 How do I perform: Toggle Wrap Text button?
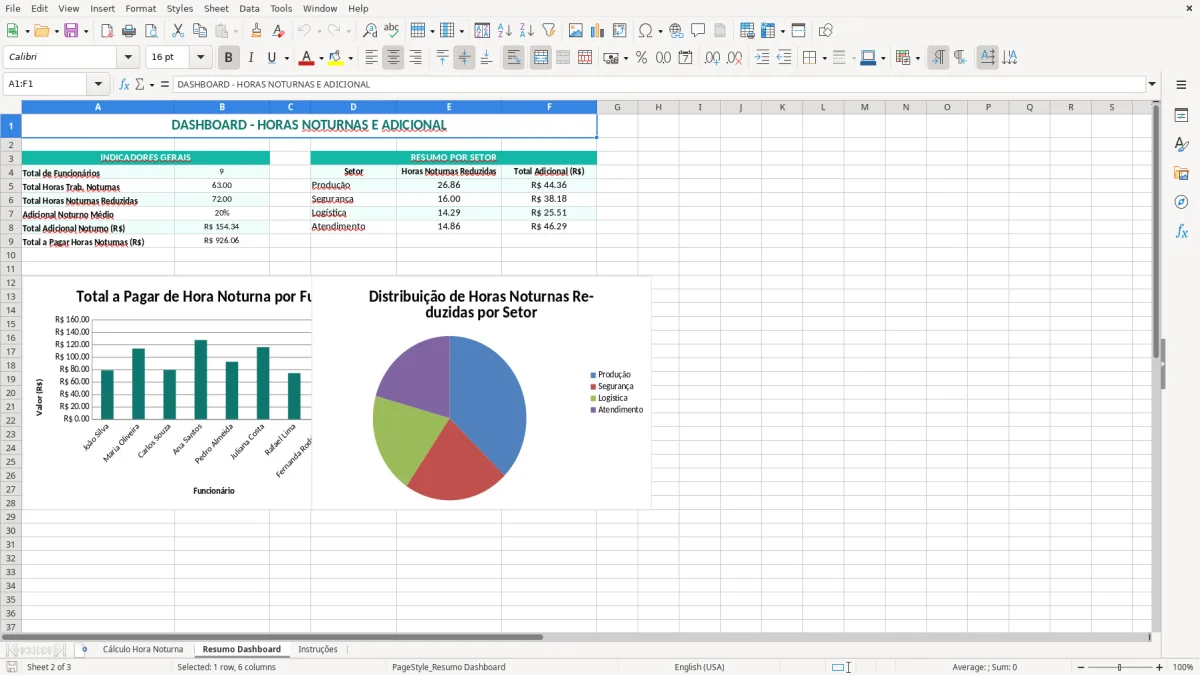pos(513,58)
